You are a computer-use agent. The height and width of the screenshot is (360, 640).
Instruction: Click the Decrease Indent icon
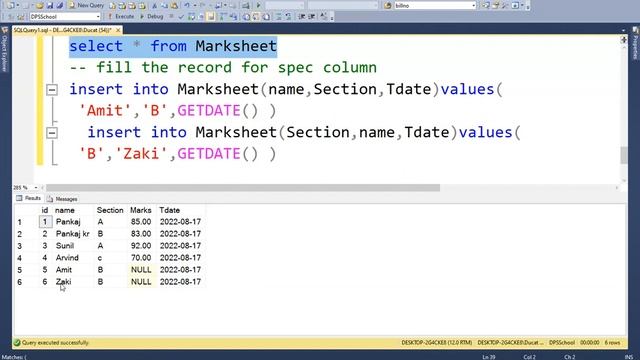coord(301,17)
